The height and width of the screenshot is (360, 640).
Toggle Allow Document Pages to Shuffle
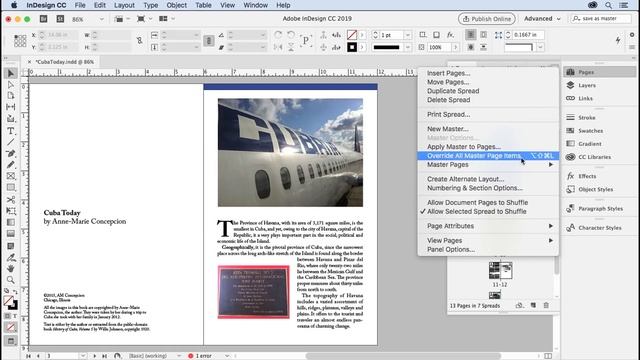(x=477, y=202)
